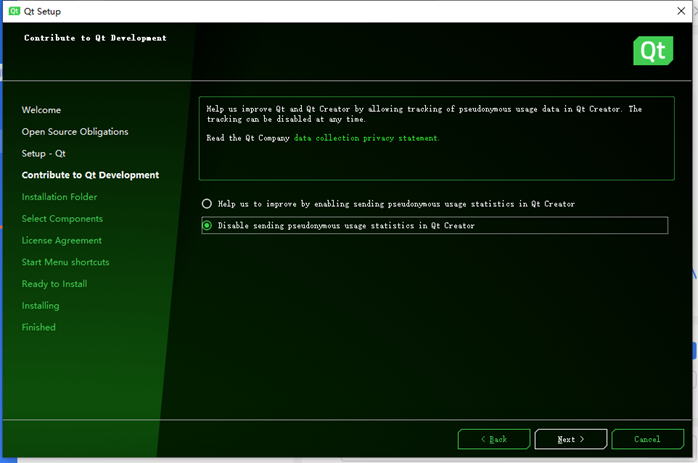The height and width of the screenshot is (463, 698).
Task: Select the enable usage statistics radio option
Action: pos(388,204)
